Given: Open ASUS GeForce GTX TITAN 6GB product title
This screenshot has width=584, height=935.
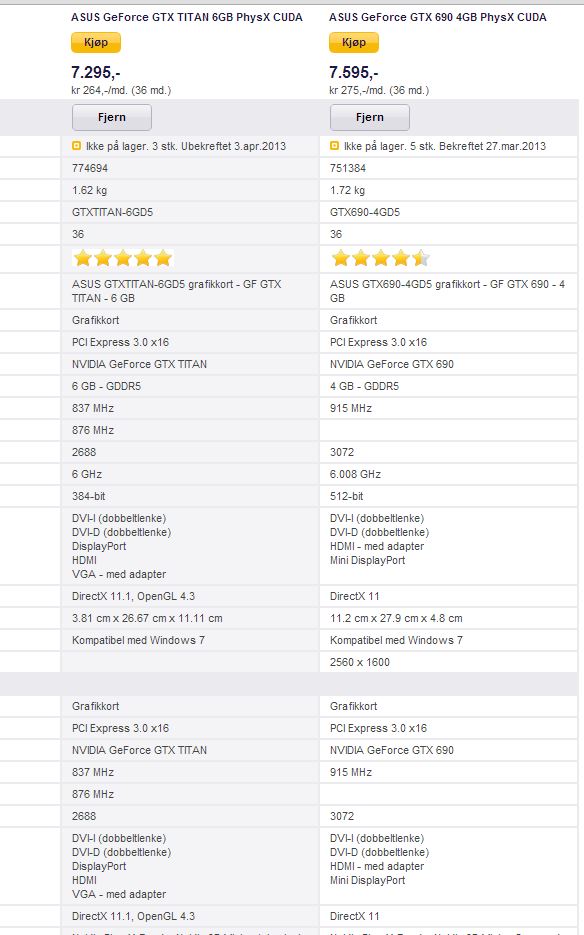Looking at the screenshot, I should (187, 17).
